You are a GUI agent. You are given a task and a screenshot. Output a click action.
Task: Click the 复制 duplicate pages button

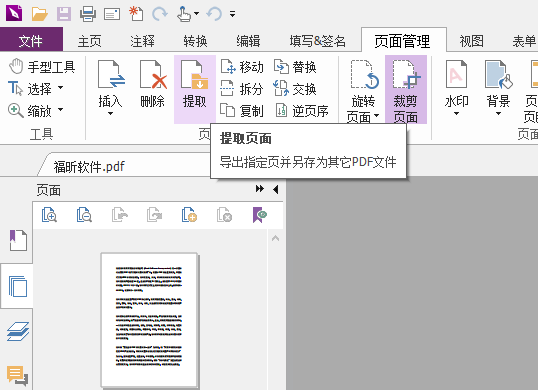pyautogui.click(x=242, y=111)
